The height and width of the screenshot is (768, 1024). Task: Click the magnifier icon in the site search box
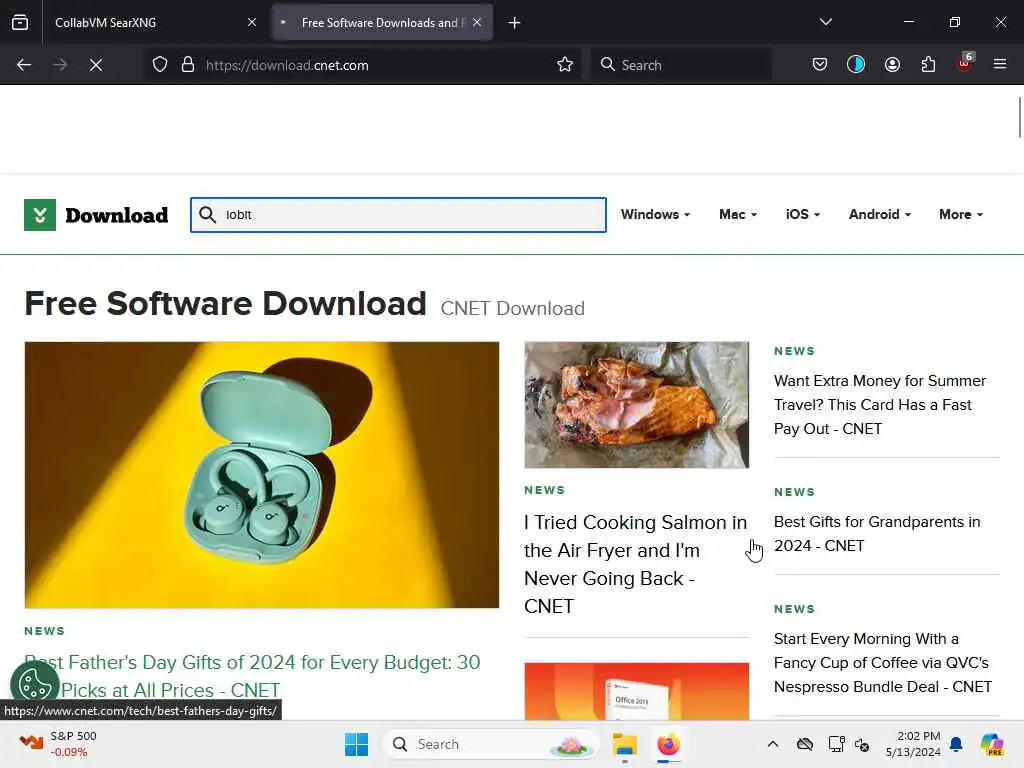[x=208, y=215]
